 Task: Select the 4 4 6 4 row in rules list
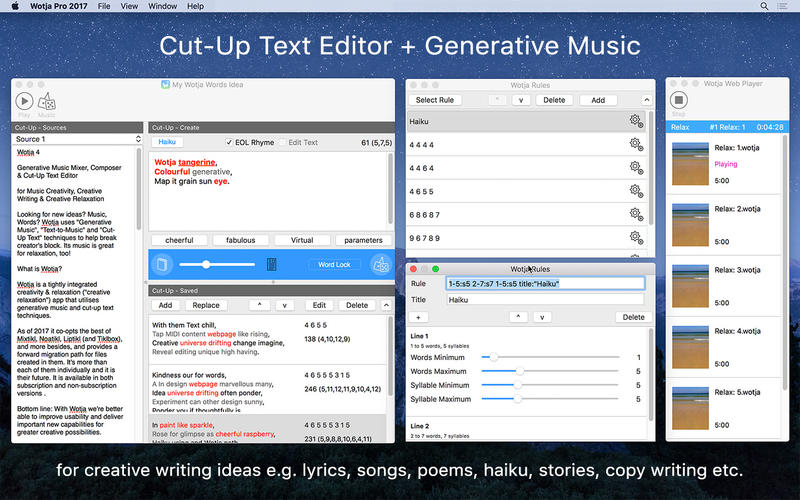point(527,168)
